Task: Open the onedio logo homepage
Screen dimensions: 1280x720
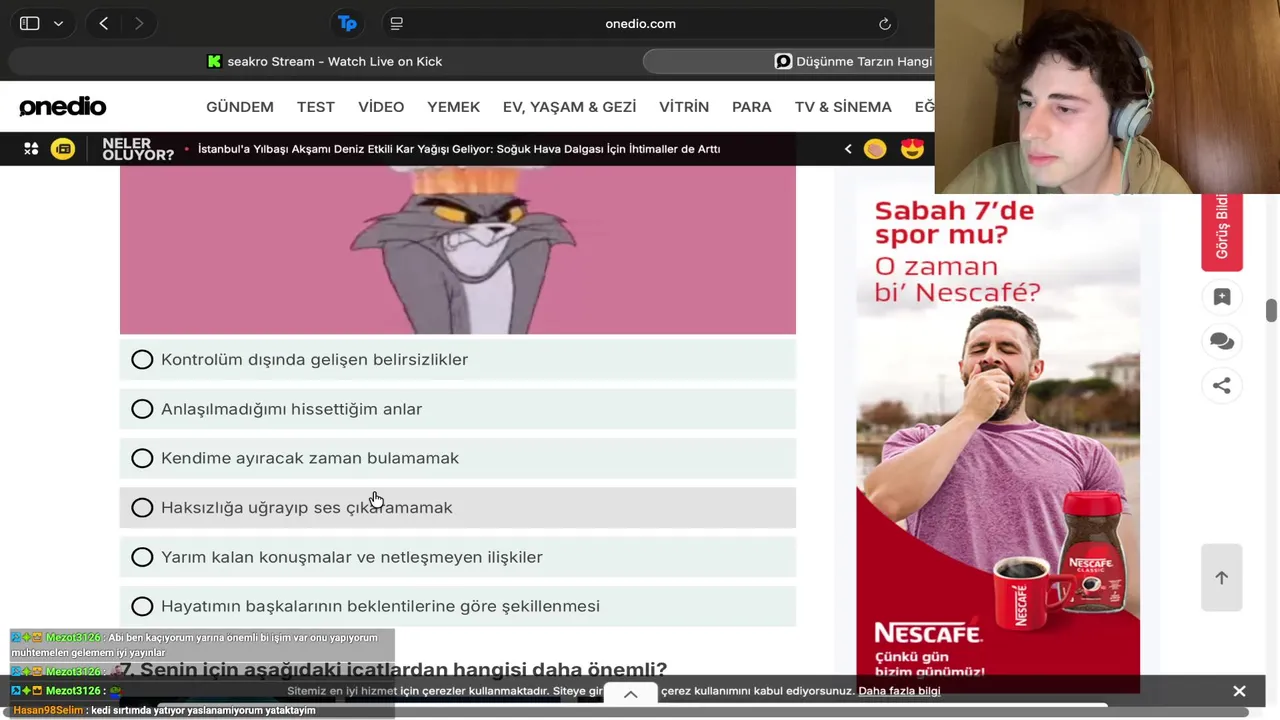Action: [62, 106]
